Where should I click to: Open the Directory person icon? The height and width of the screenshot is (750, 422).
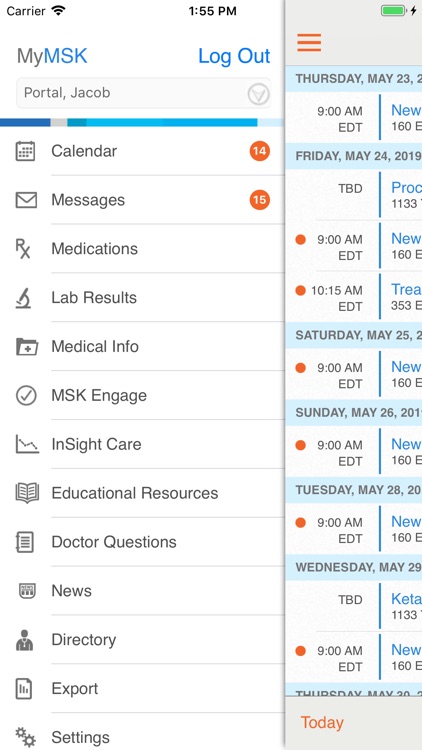[x=24, y=640]
